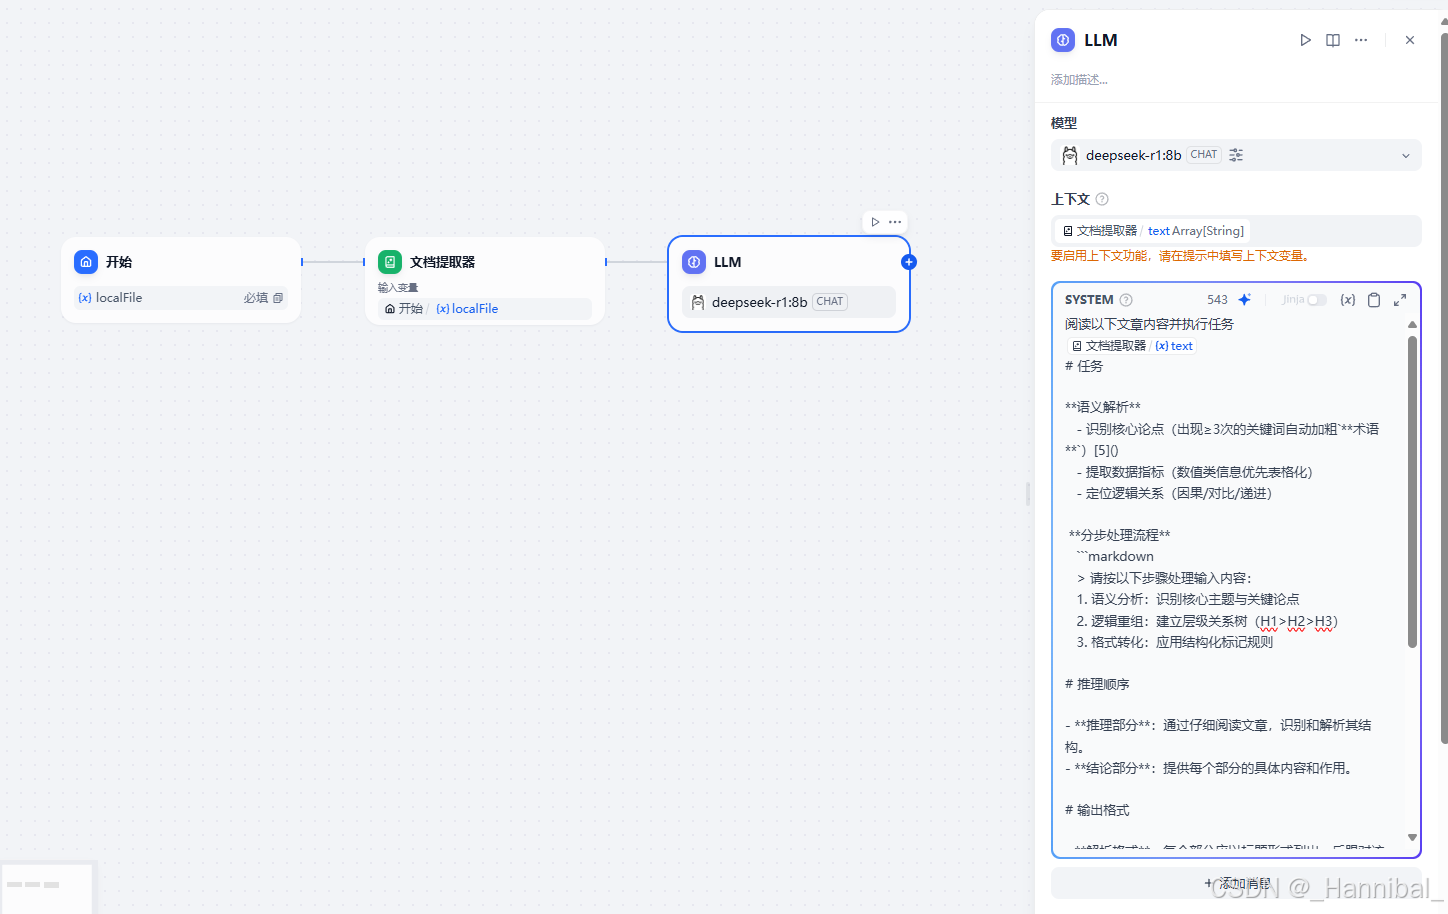Image resolution: width=1448 pixels, height=914 pixels.
Task: Open the help book icon in the LLM panel header
Action: tap(1333, 40)
